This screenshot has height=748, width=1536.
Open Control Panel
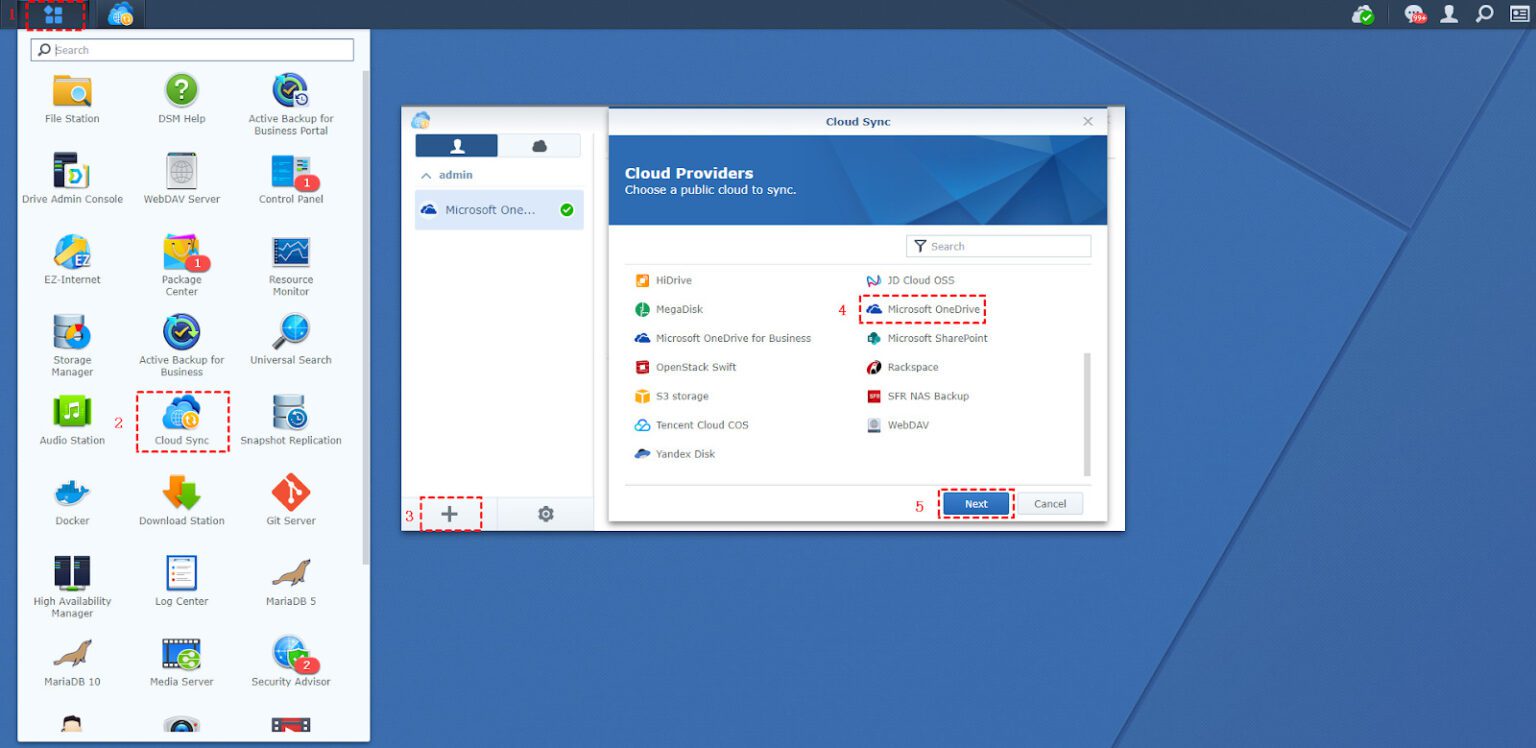coord(291,179)
